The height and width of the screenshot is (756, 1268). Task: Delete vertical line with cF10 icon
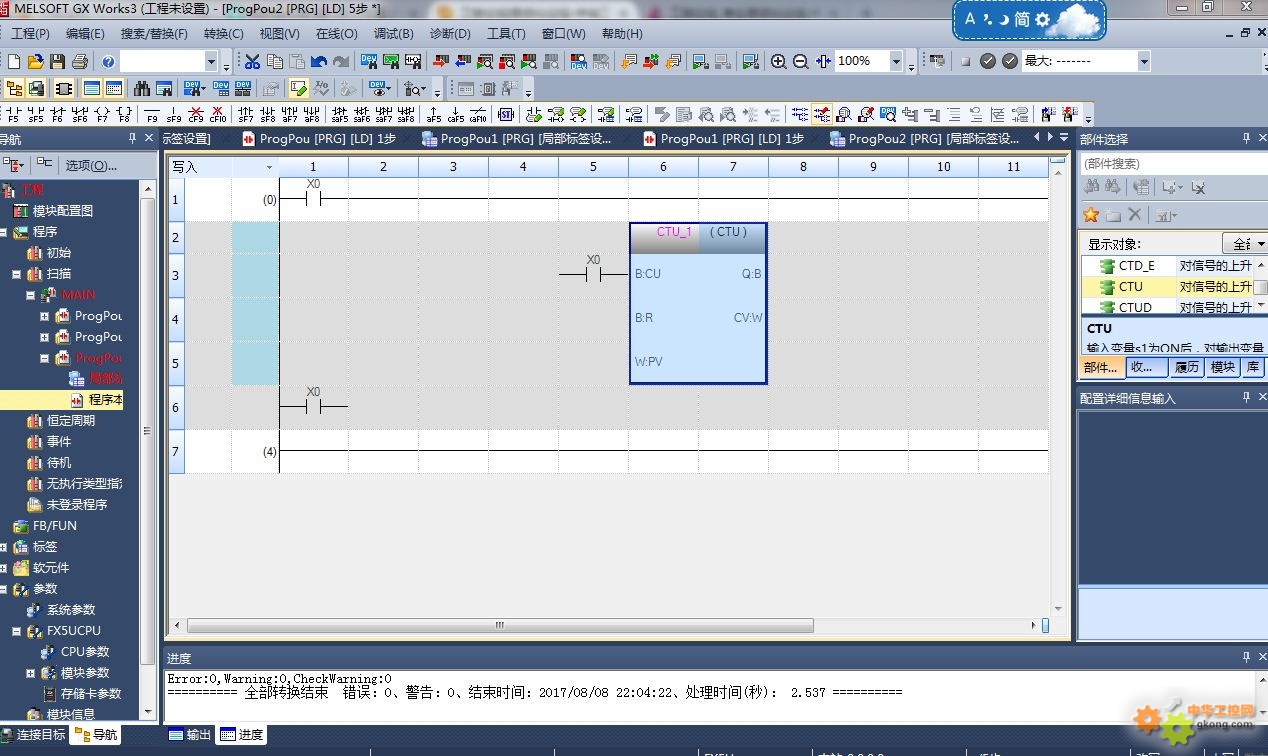(218, 114)
